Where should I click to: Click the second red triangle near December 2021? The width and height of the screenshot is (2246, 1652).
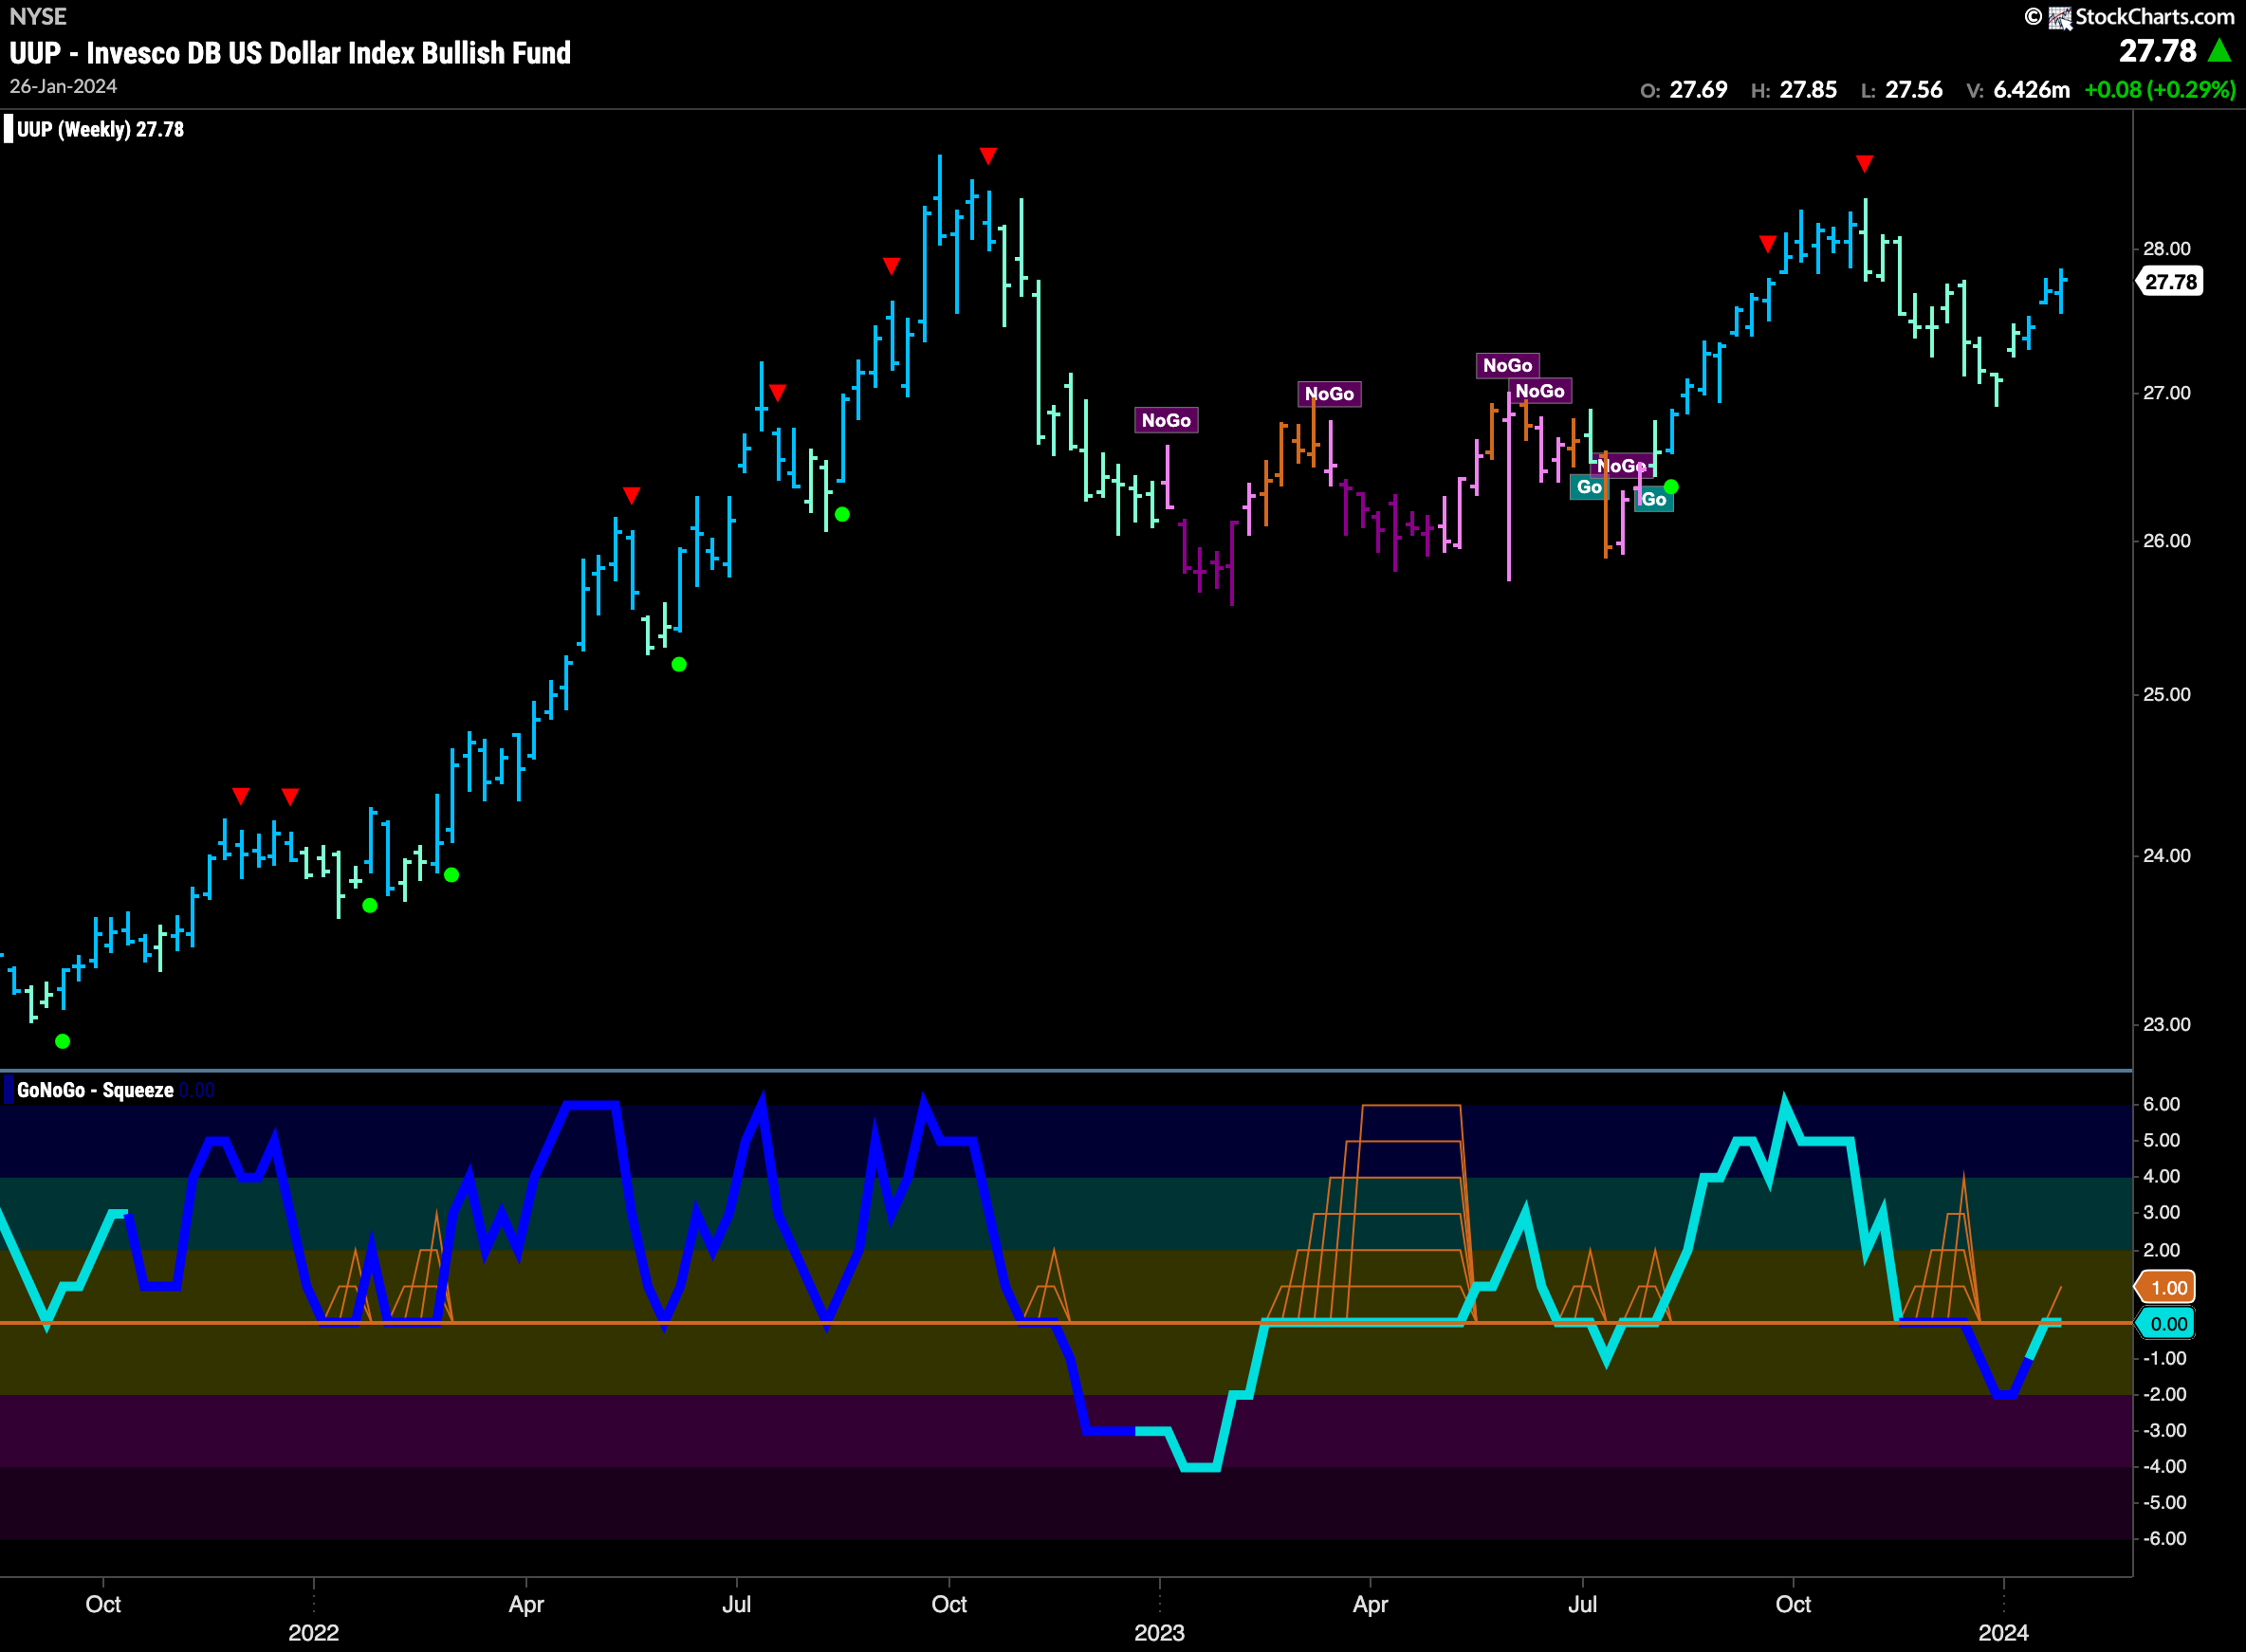tap(290, 797)
